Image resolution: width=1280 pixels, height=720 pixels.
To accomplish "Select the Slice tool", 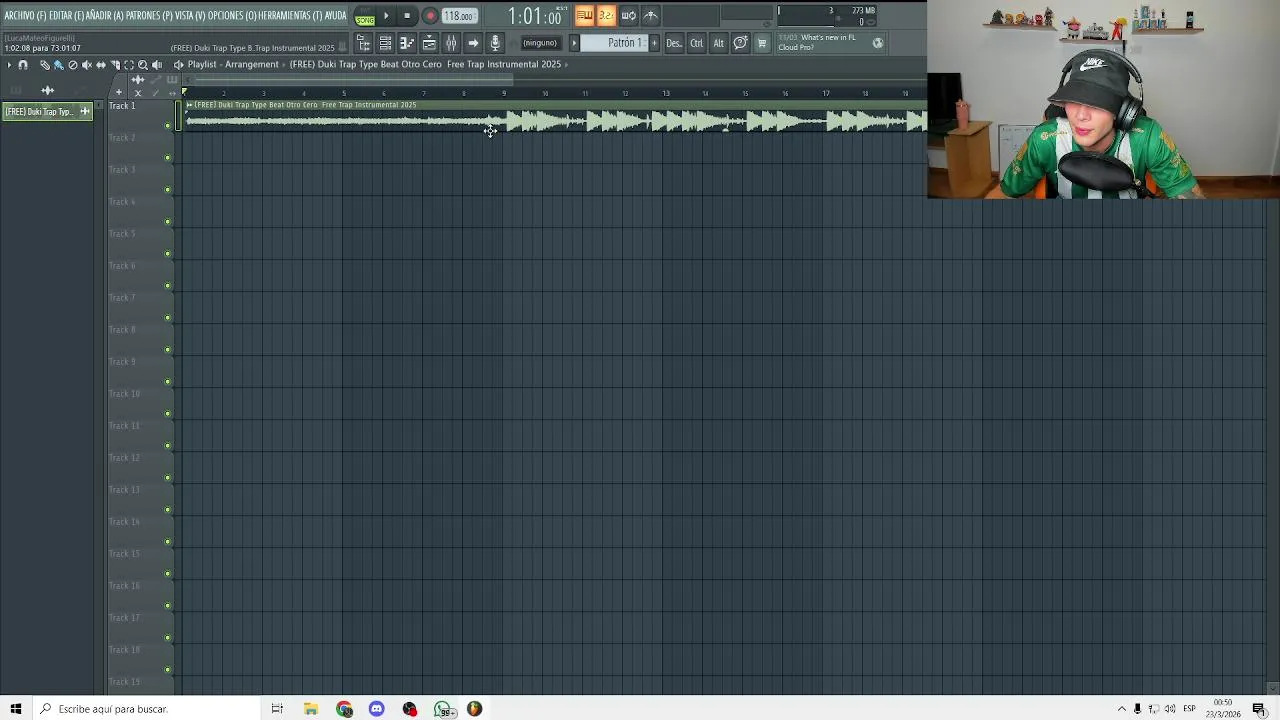I will 114,65.
